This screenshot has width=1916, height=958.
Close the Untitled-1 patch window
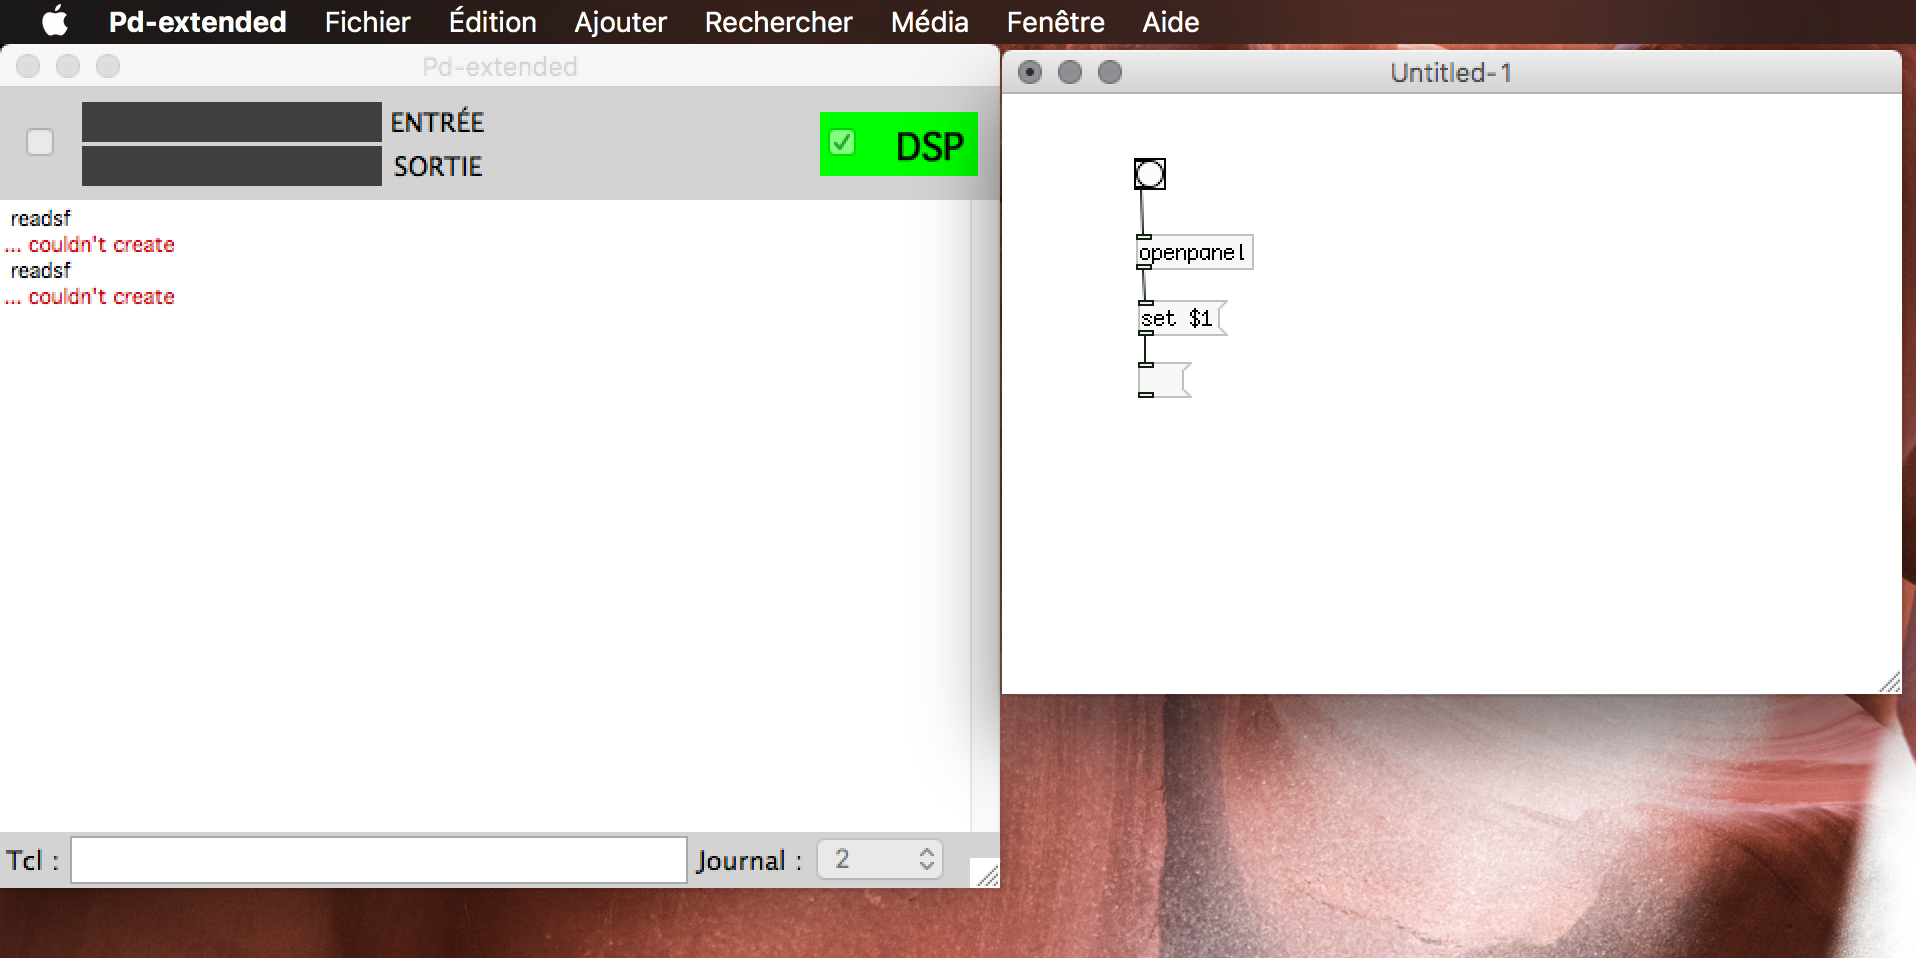tap(1029, 72)
